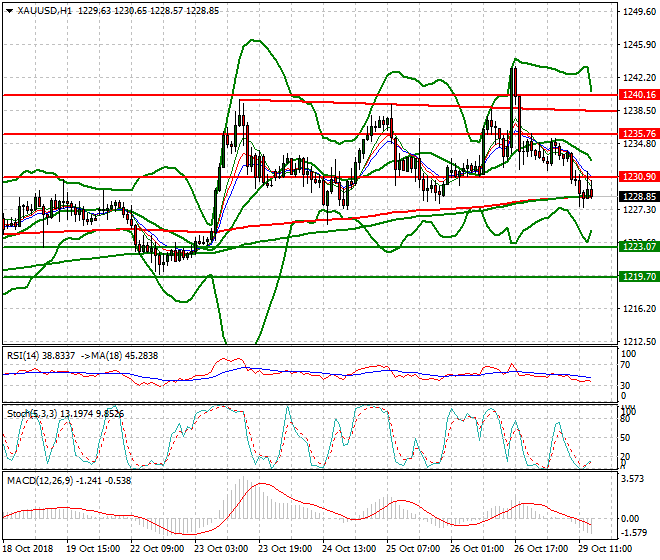Click the 23 Oct 19:00 time label

click(285, 549)
